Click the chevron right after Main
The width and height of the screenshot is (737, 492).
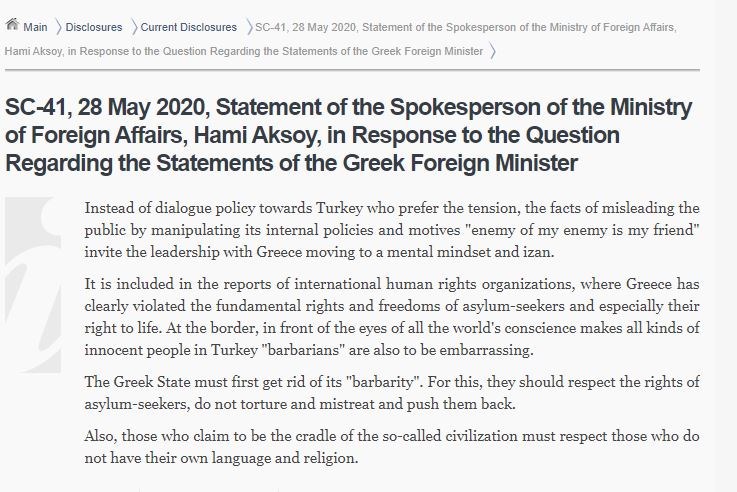[x=57, y=27]
